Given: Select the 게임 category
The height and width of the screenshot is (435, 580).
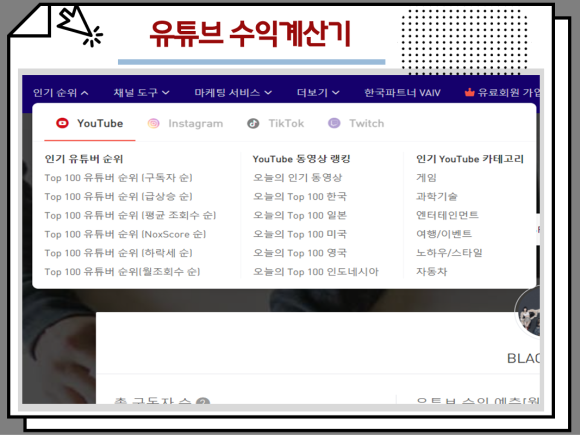Looking at the screenshot, I should coord(426,178).
